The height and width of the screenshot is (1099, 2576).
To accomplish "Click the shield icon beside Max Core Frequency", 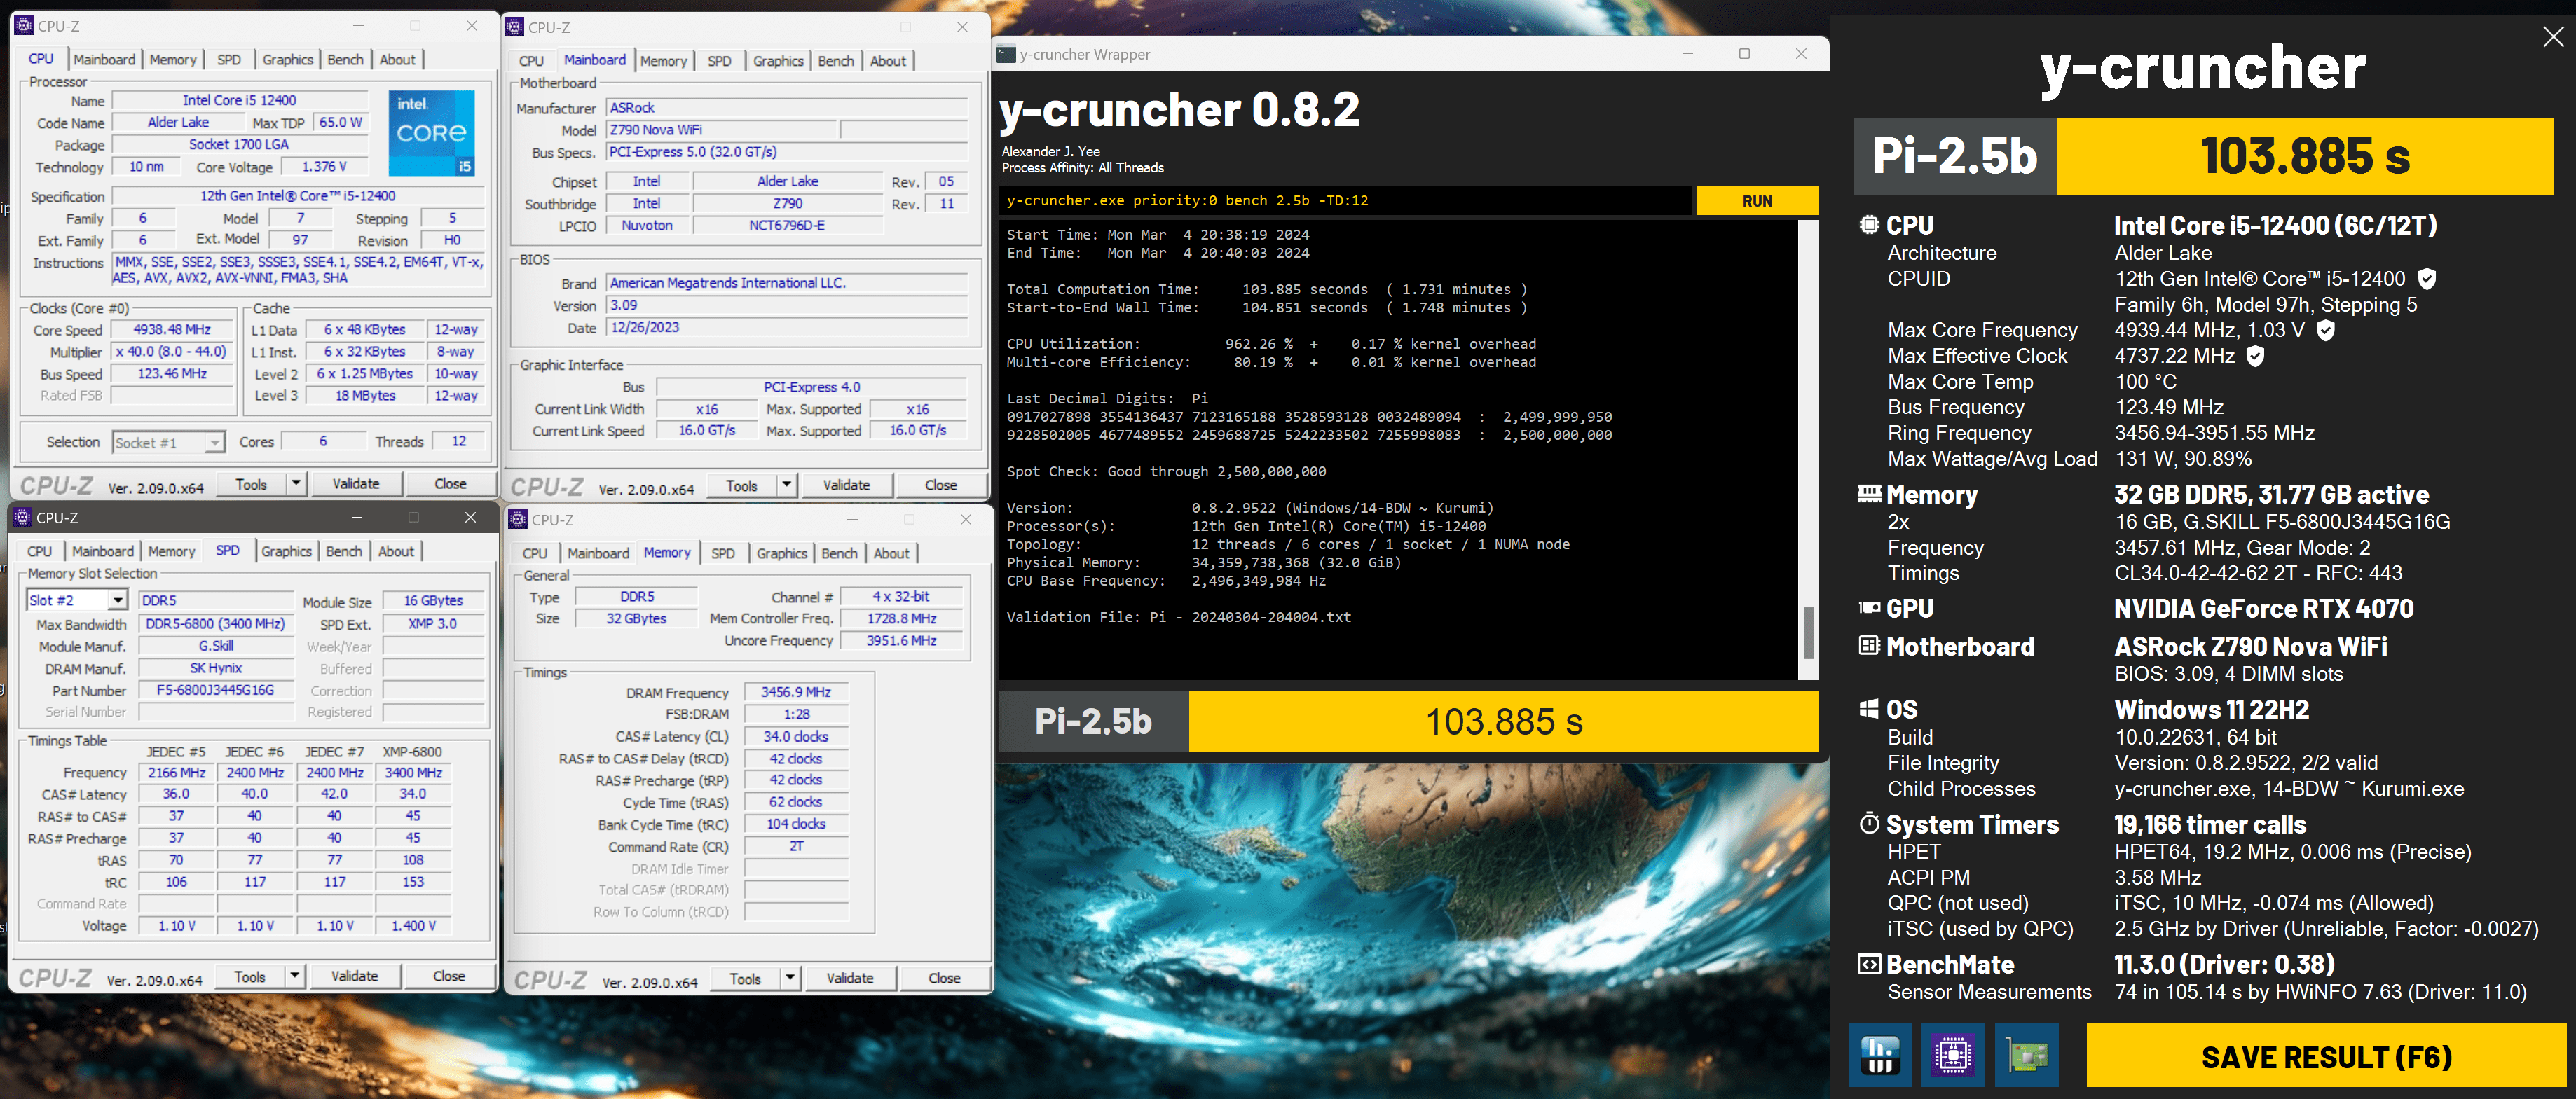I will click(x=2326, y=330).
